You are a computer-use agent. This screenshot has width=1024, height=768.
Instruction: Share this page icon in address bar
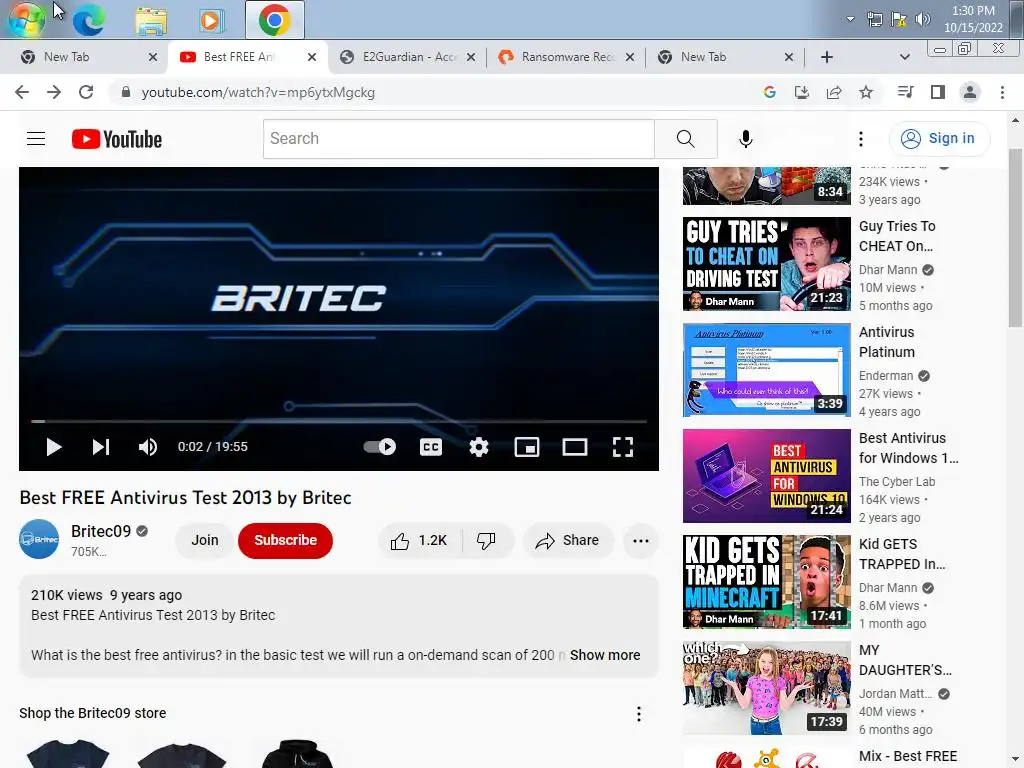[x=834, y=92]
